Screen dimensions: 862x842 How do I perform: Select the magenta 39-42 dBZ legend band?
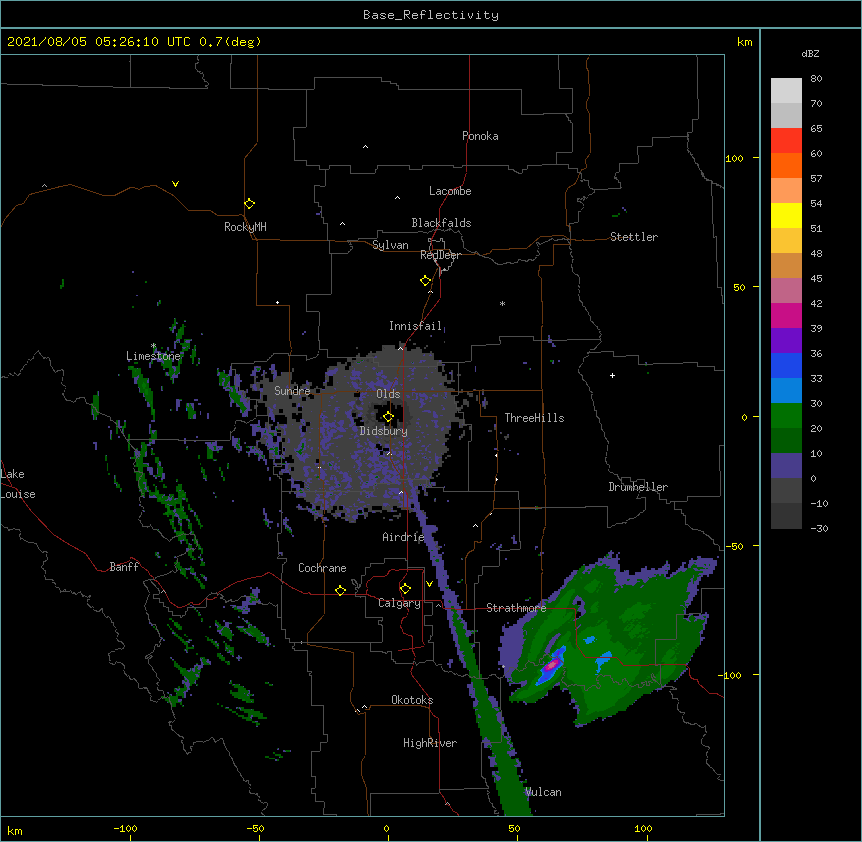tap(786, 315)
